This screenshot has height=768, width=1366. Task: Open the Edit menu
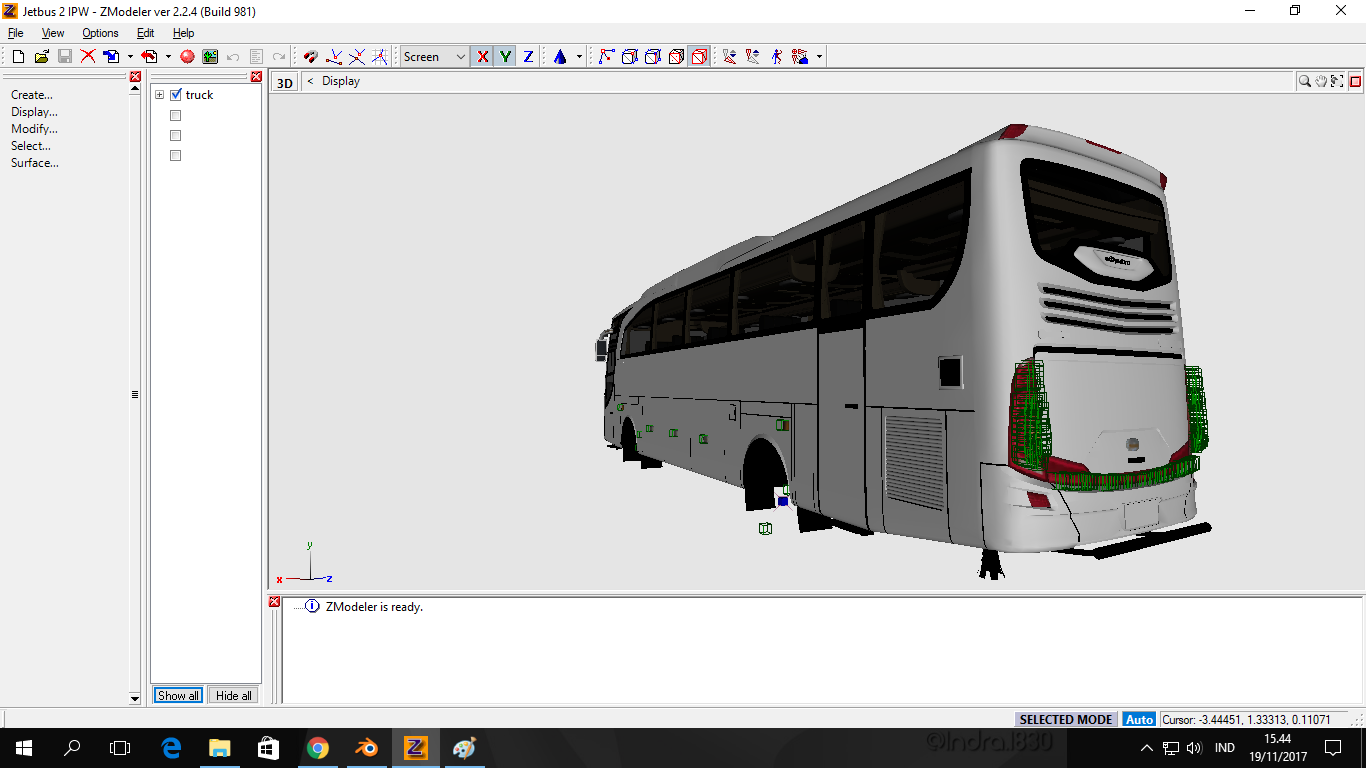144,32
